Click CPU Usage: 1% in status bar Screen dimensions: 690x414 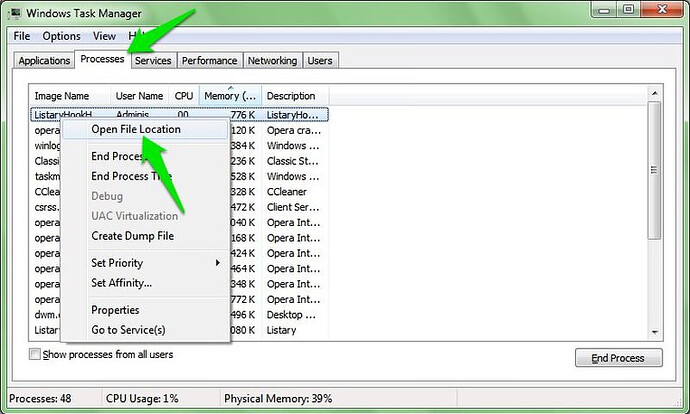pyautogui.click(x=142, y=399)
